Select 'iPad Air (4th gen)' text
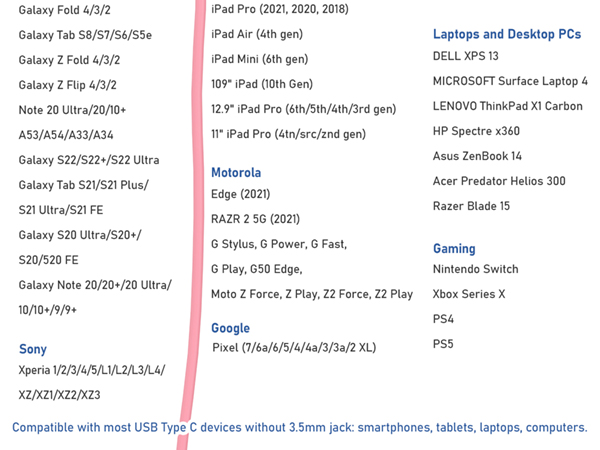This screenshot has height=450, width=600. [257, 34]
